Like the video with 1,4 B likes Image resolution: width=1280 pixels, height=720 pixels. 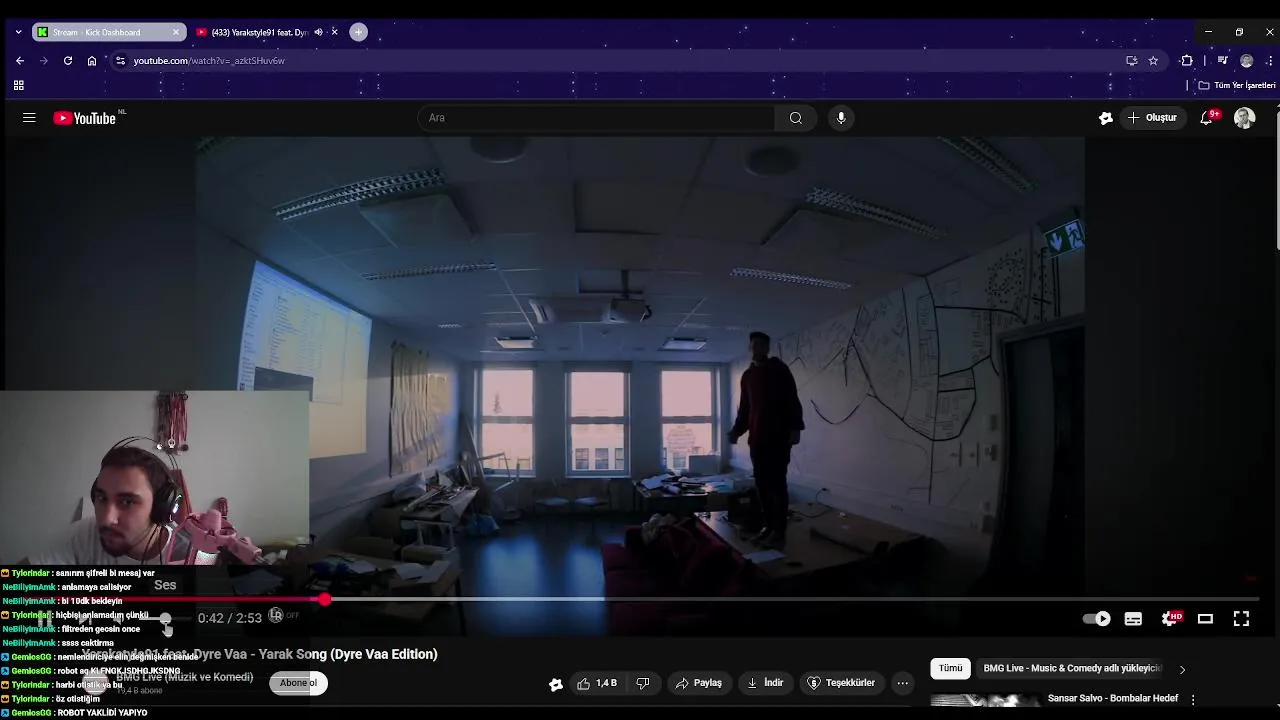tap(597, 683)
